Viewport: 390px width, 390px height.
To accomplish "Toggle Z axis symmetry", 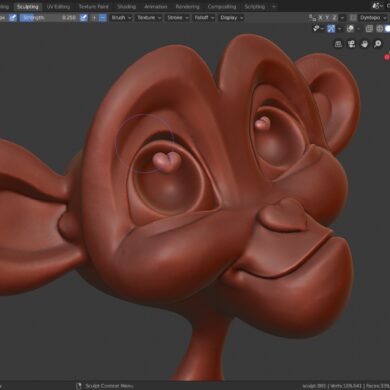I will coord(334,18).
